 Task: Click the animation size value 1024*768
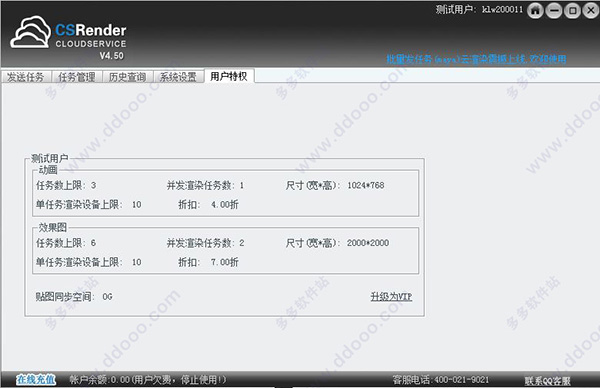click(x=366, y=186)
